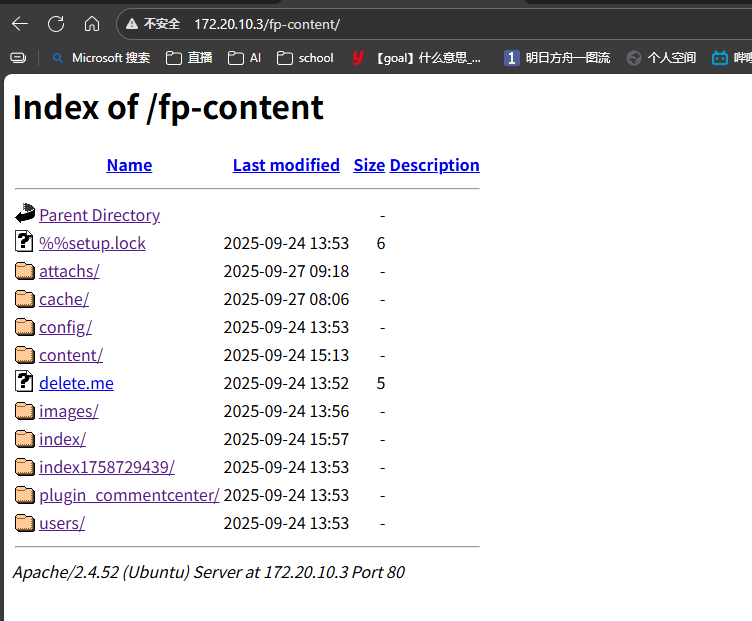Sort listing by Size column

pyautogui.click(x=369, y=165)
